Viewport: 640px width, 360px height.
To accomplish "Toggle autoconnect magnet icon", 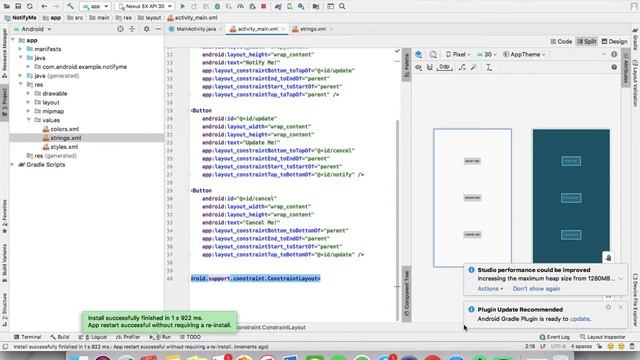I will [430, 67].
